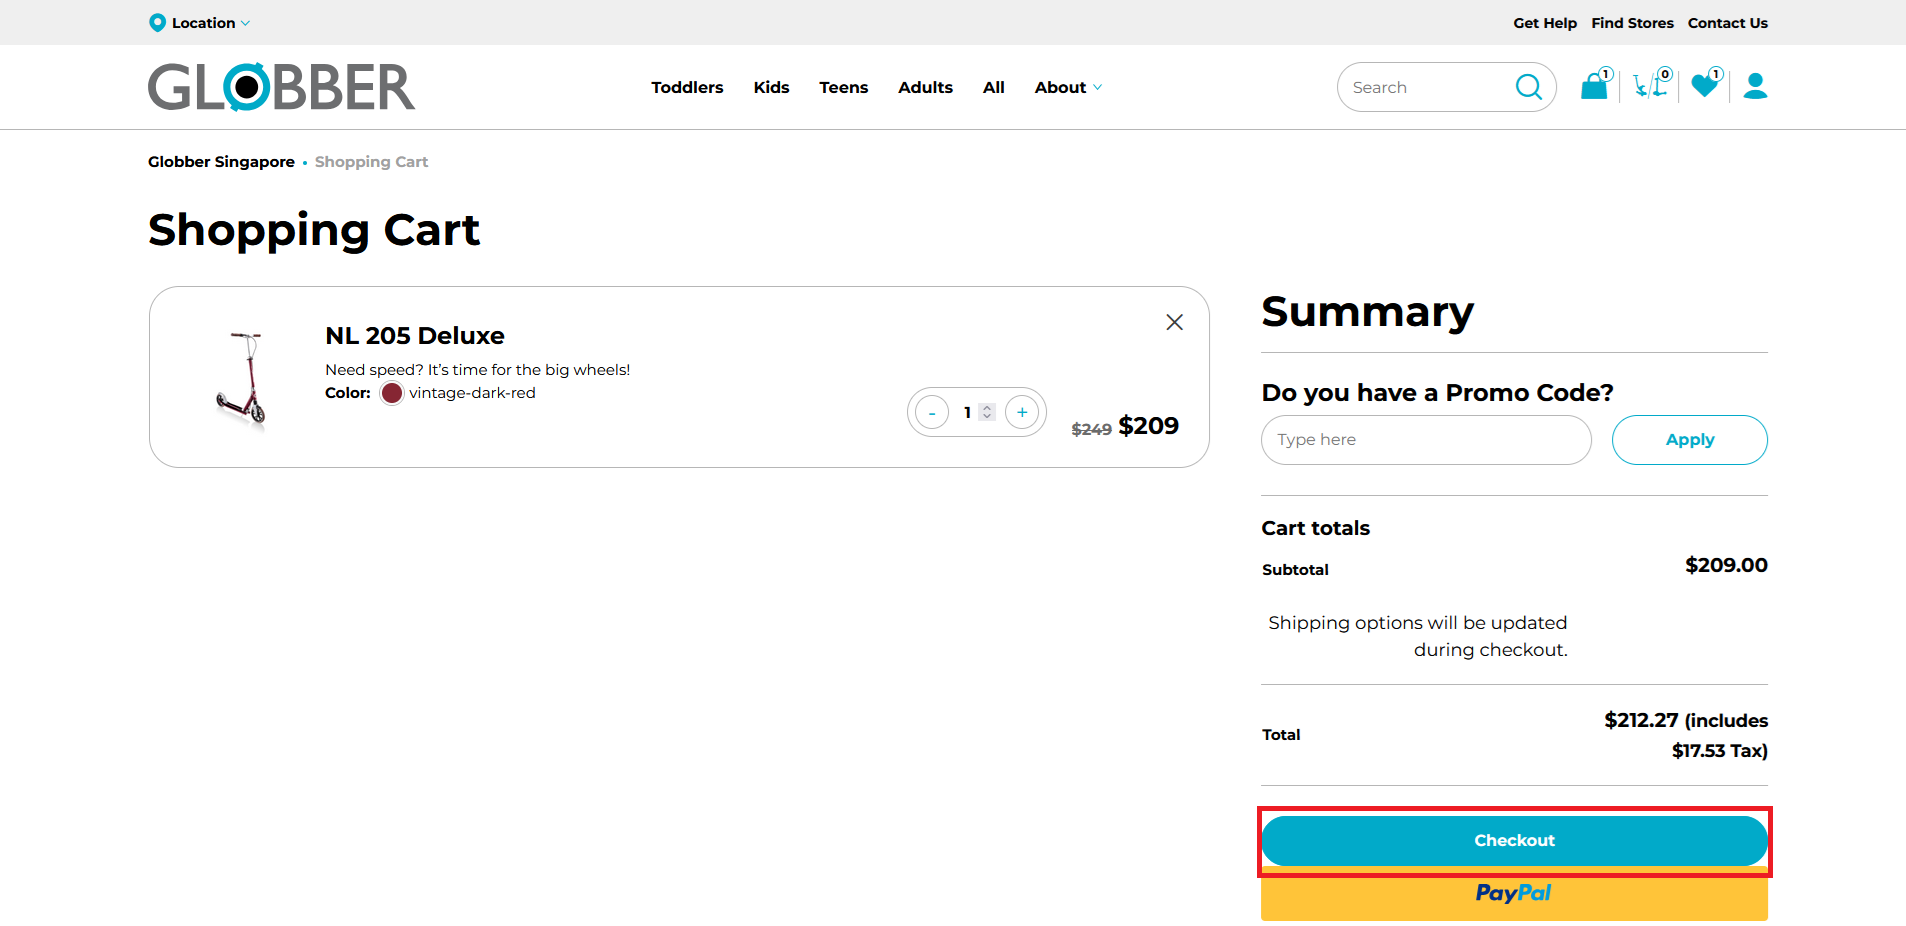Image resolution: width=1906 pixels, height=926 pixels.
Task: Click the Shopping Cart breadcrumb text
Action: pos(371,162)
